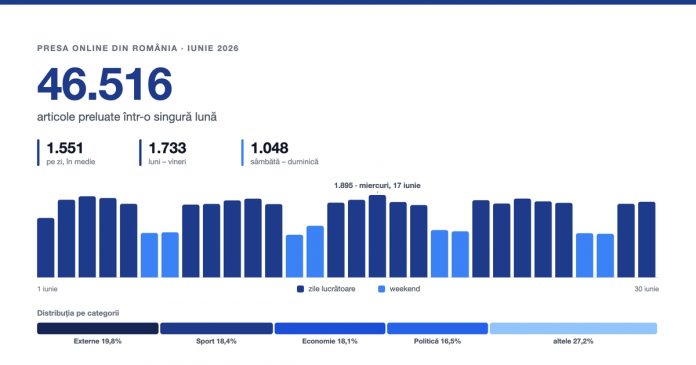Click the 'Distribuția pe categorii' heading

(x=78, y=313)
